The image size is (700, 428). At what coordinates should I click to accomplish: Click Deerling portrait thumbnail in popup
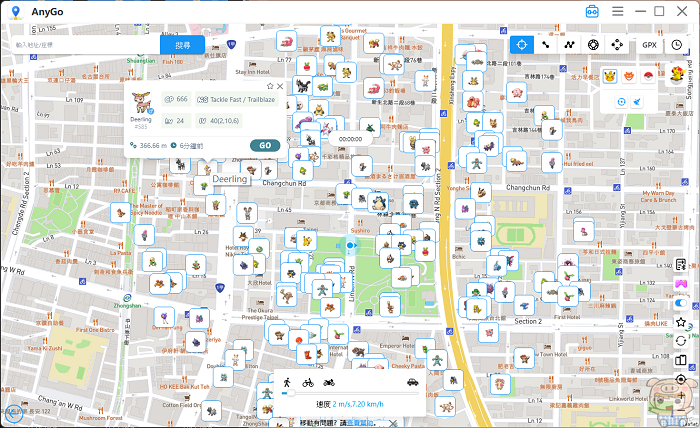tap(141, 103)
